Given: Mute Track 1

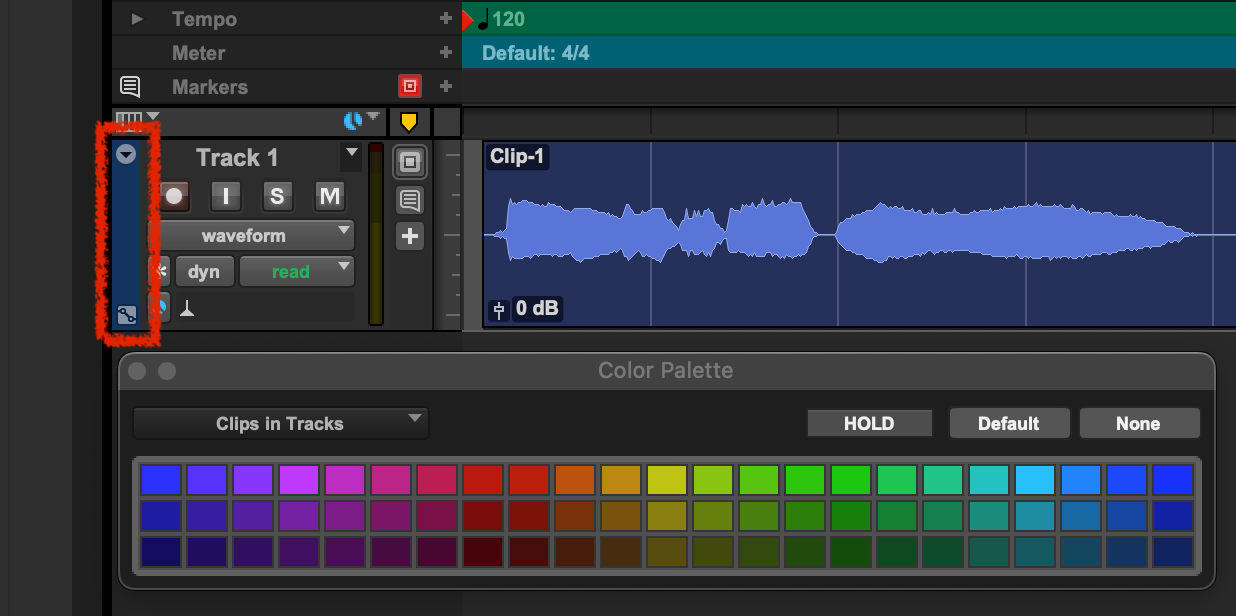Looking at the screenshot, I should (329, 196).
